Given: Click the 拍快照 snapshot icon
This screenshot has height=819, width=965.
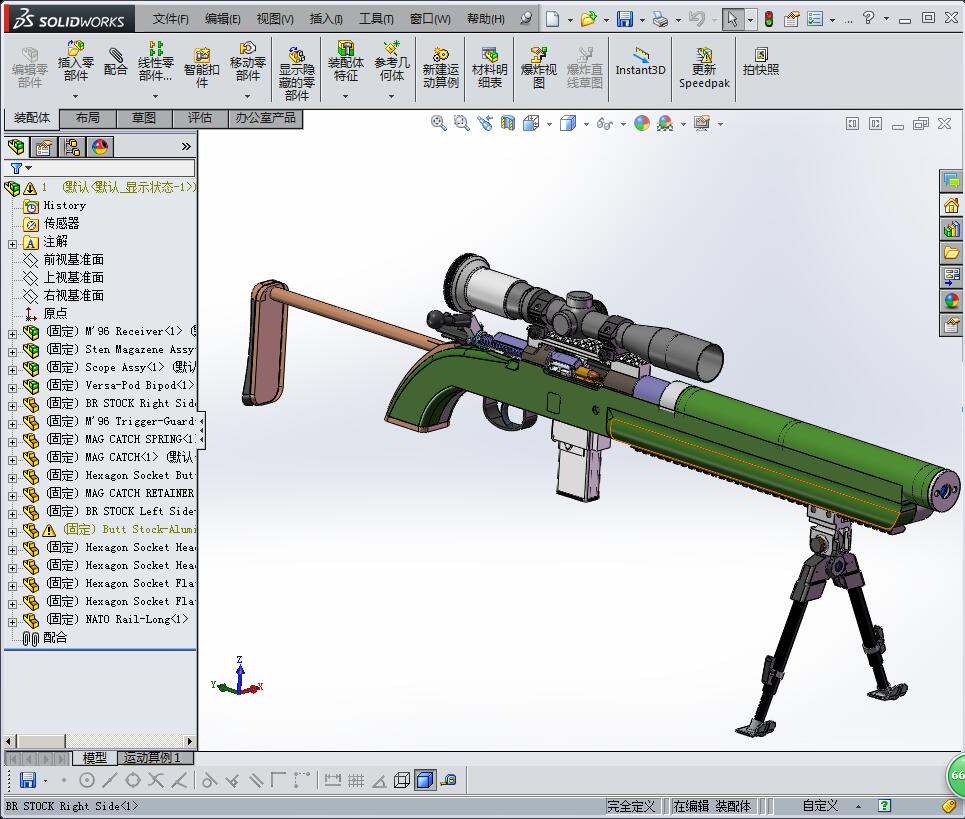Looking at the screenshot, I should (x=760, y=62).
